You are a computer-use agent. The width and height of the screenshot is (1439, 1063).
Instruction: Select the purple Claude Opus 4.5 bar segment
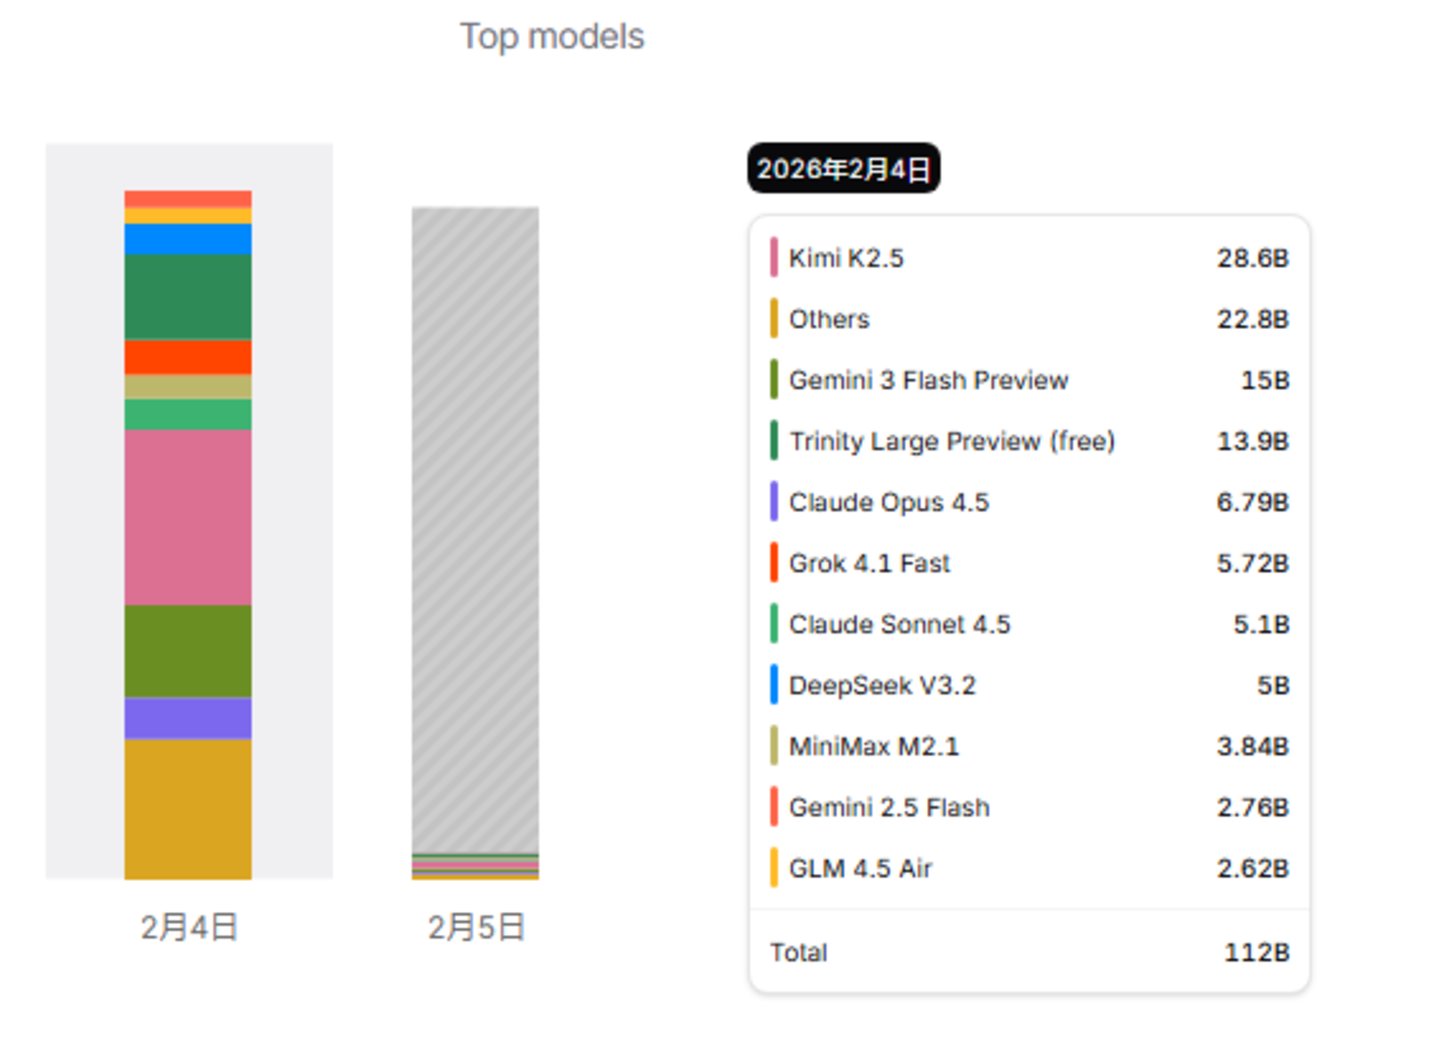[x=188, y=718]
